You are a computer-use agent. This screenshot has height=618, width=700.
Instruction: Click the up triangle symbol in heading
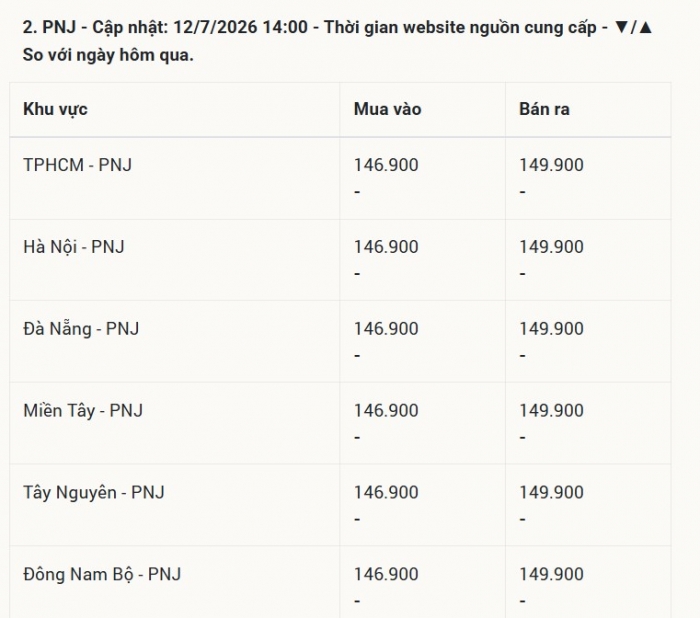click(646, 28)
